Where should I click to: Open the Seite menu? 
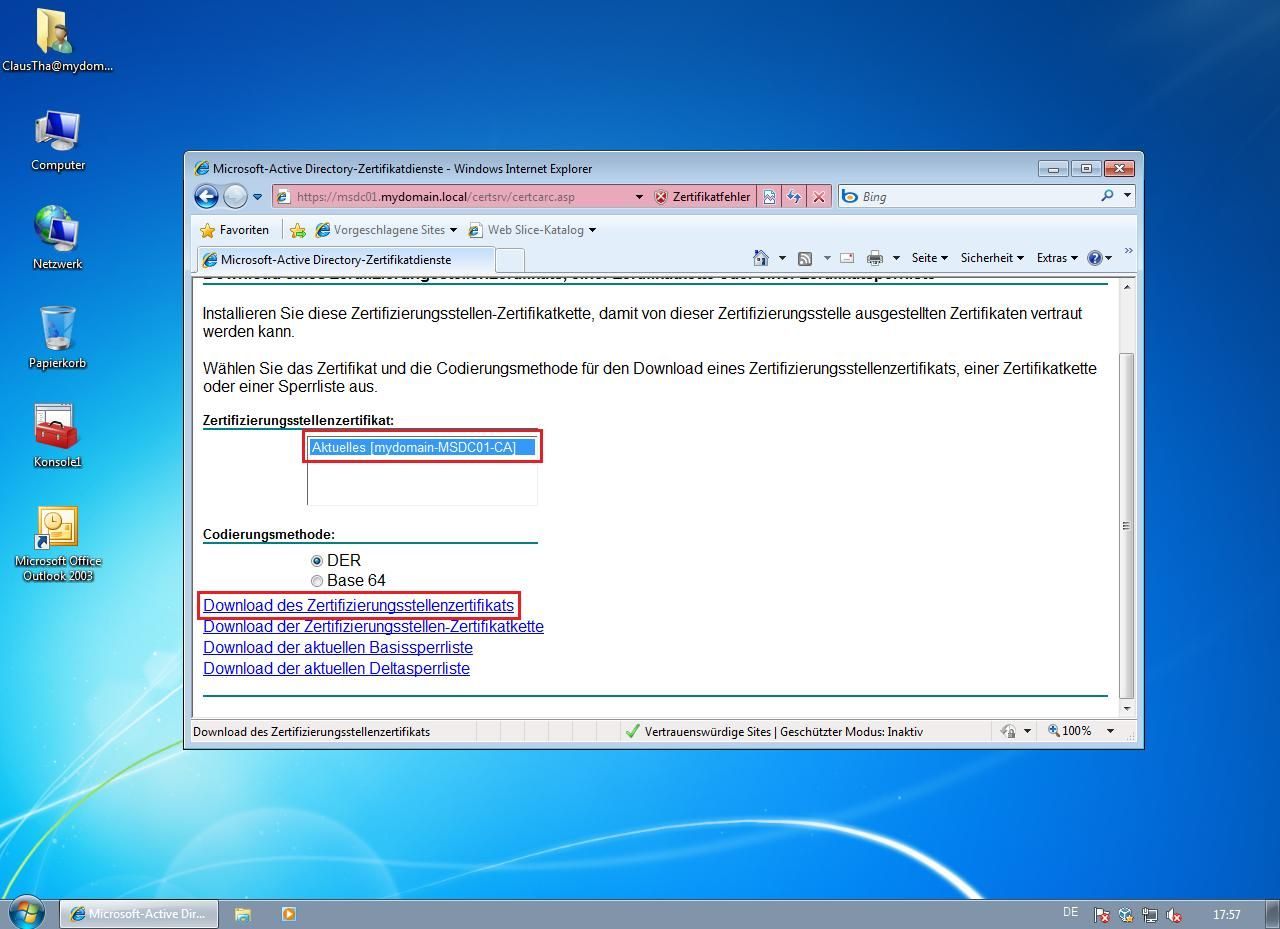[x=929, y=258]
